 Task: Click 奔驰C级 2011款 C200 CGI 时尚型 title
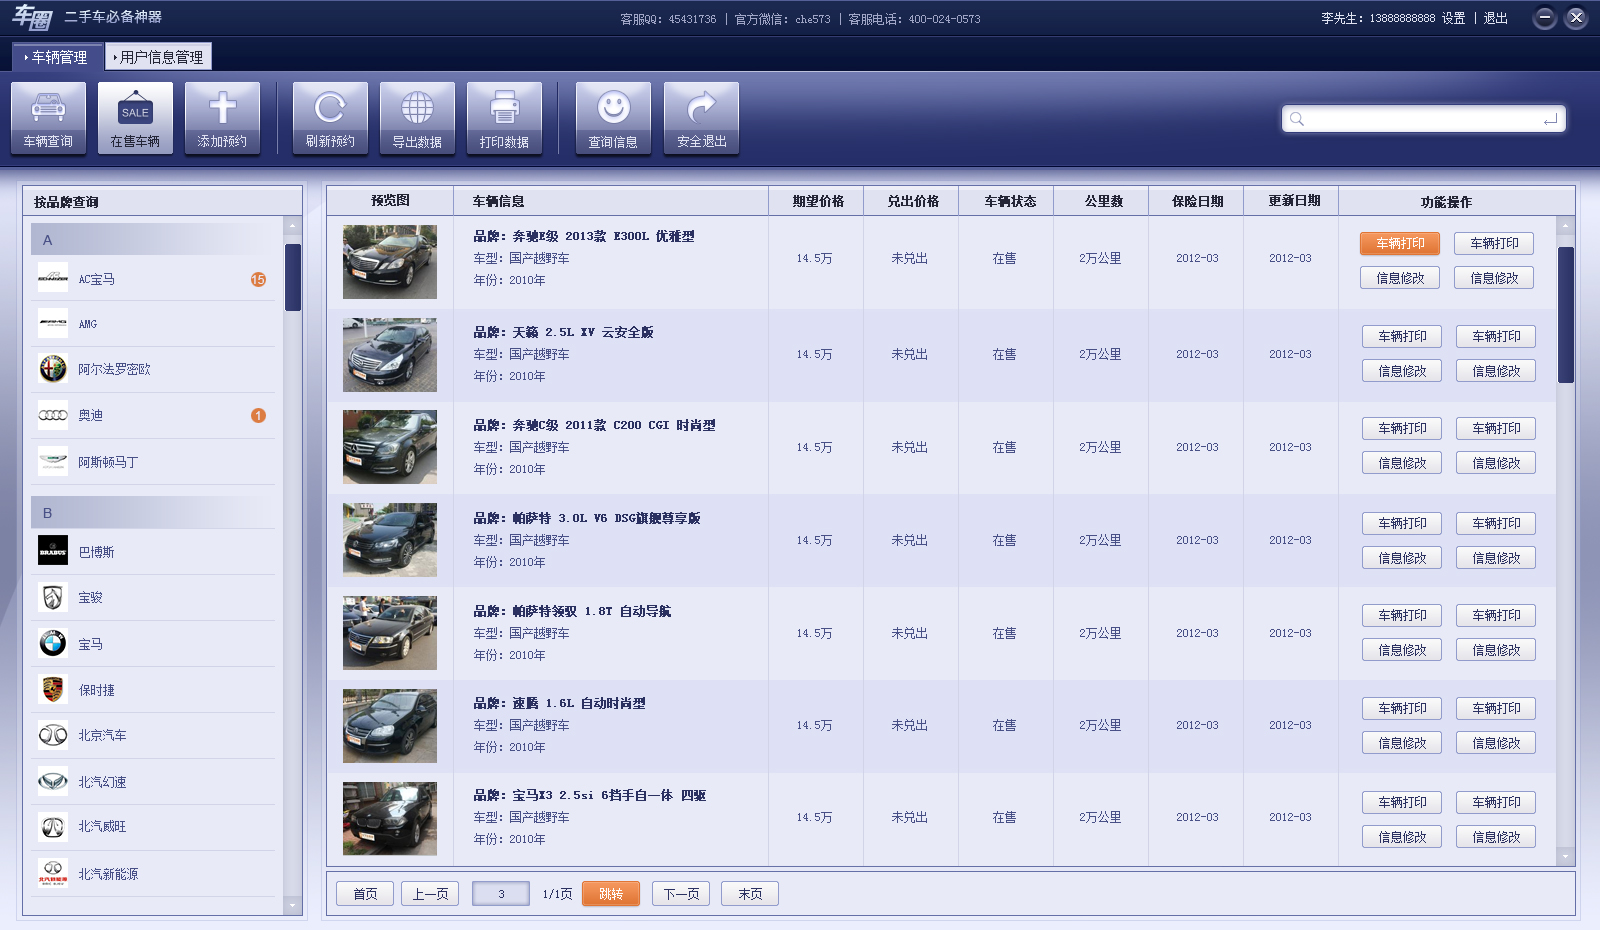point(614,425)
